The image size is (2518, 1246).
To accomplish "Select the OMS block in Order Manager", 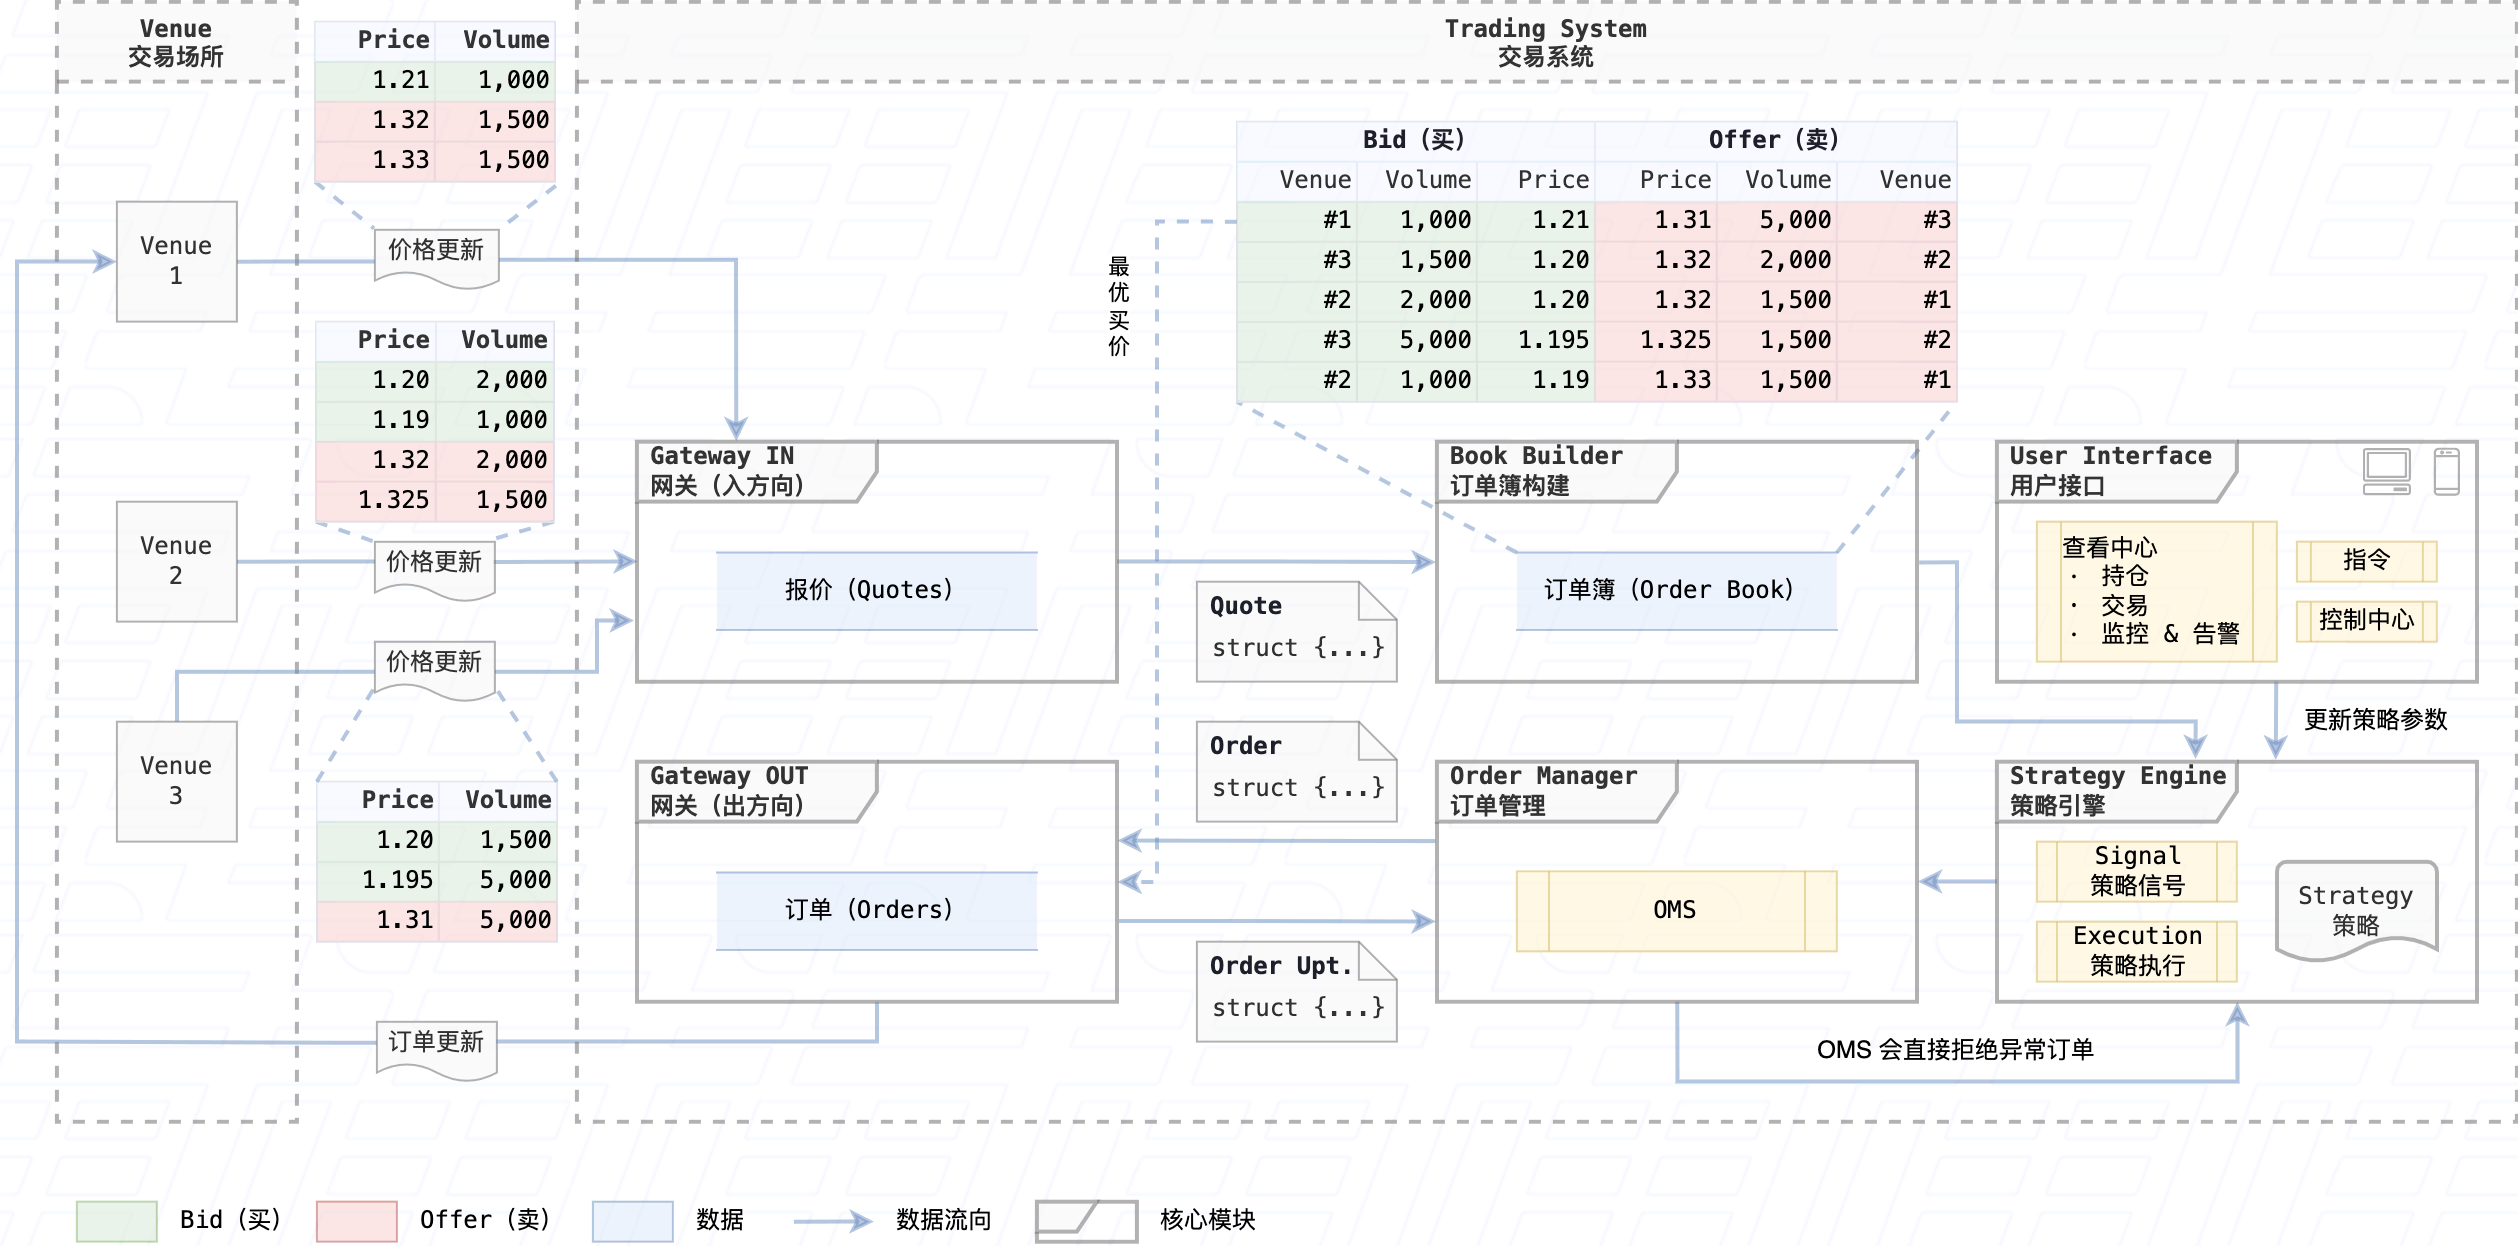I will [1676, 910].
